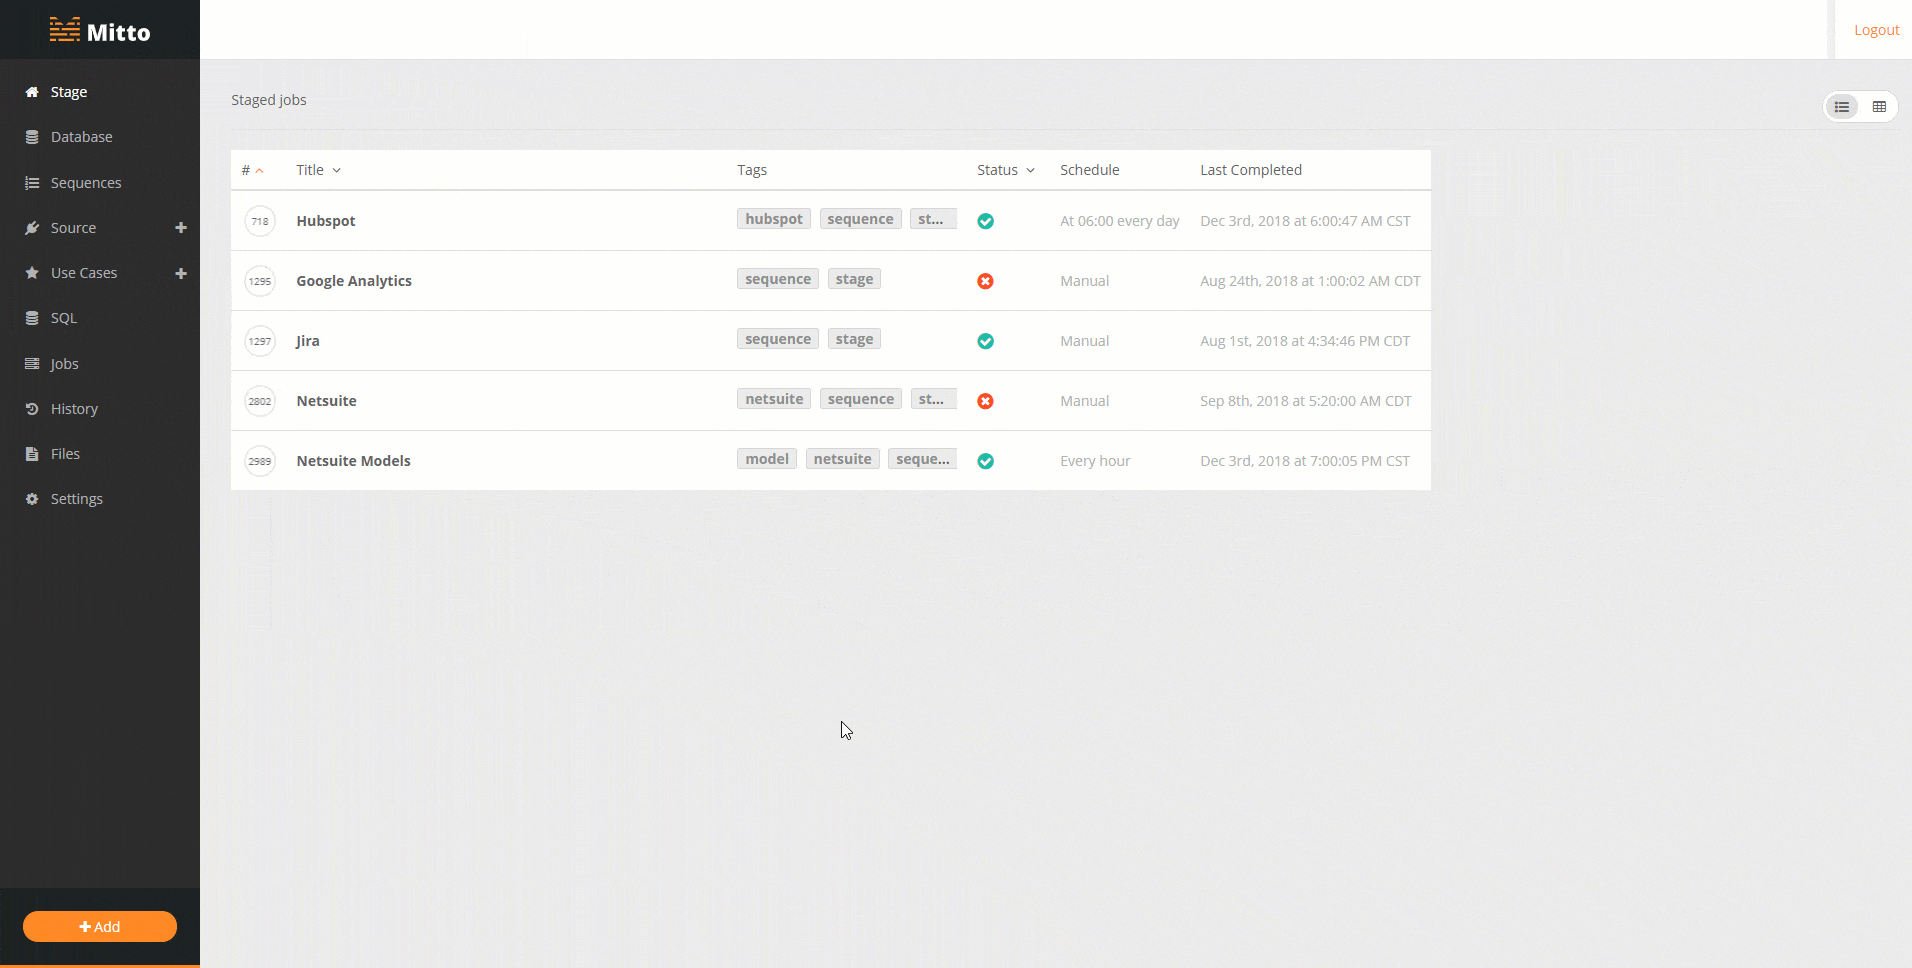Image resolution: width=1912 pixels, height=968 pixels.
Task: Switch to list view
Action: click(1842, 107)
